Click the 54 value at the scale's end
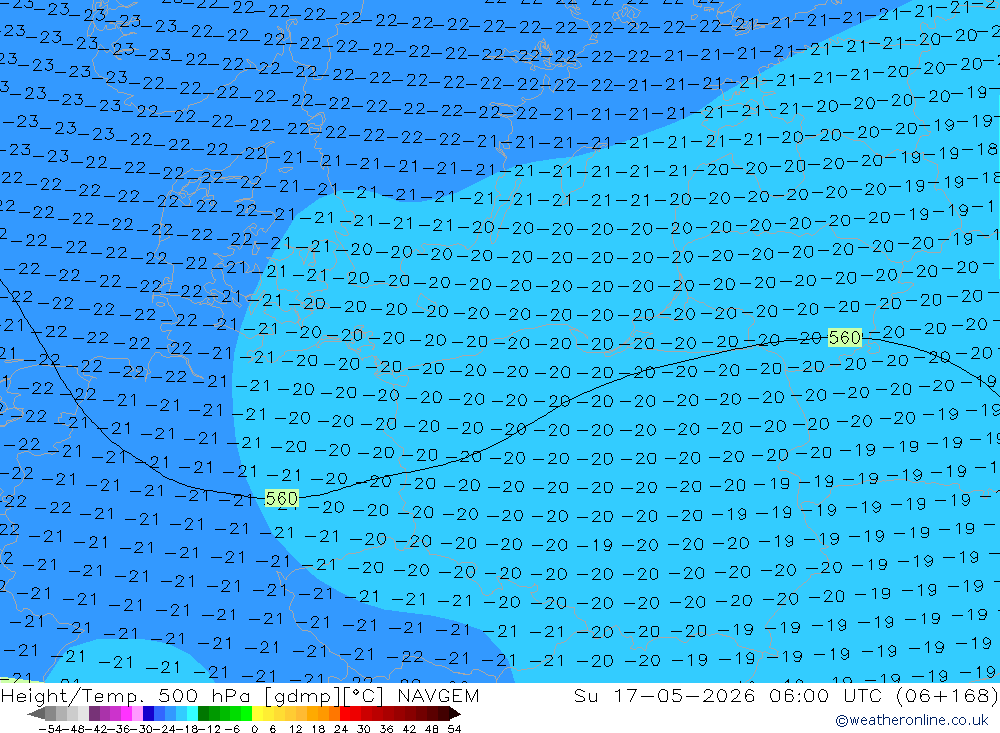Viewport: 1000px width, 733px height. (454, 729)
